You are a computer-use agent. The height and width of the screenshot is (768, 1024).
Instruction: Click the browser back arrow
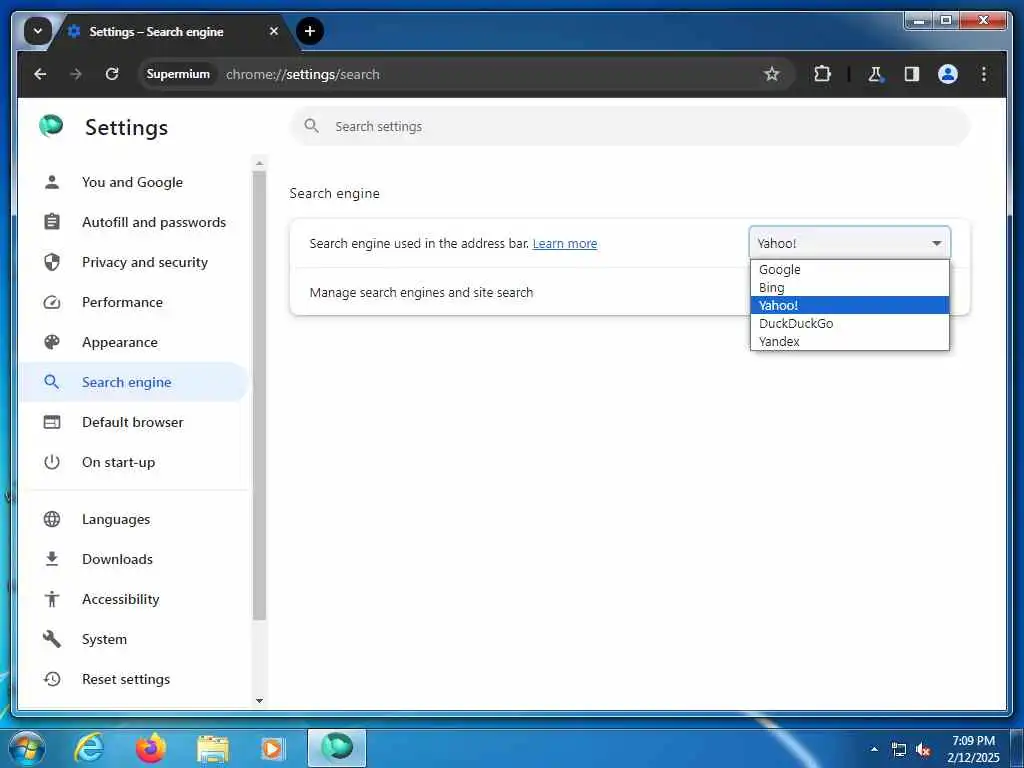tap(40, 74)
